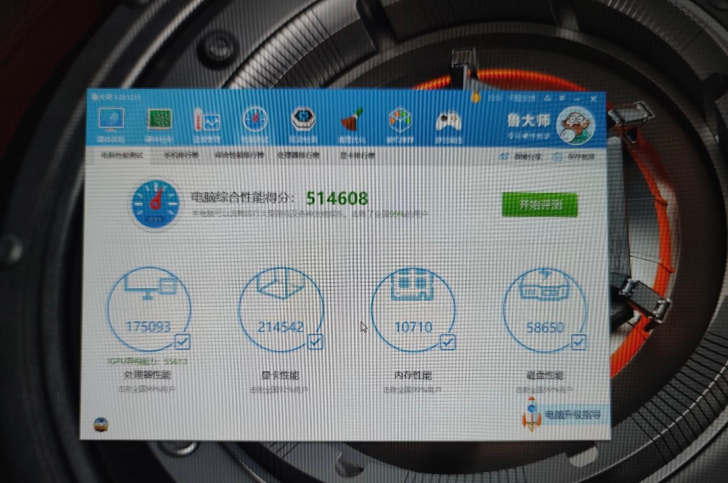Image resolution: width=728 pixels, height=483 pixels.
Task: Click the disk score 58650
Action: [545, 328]
